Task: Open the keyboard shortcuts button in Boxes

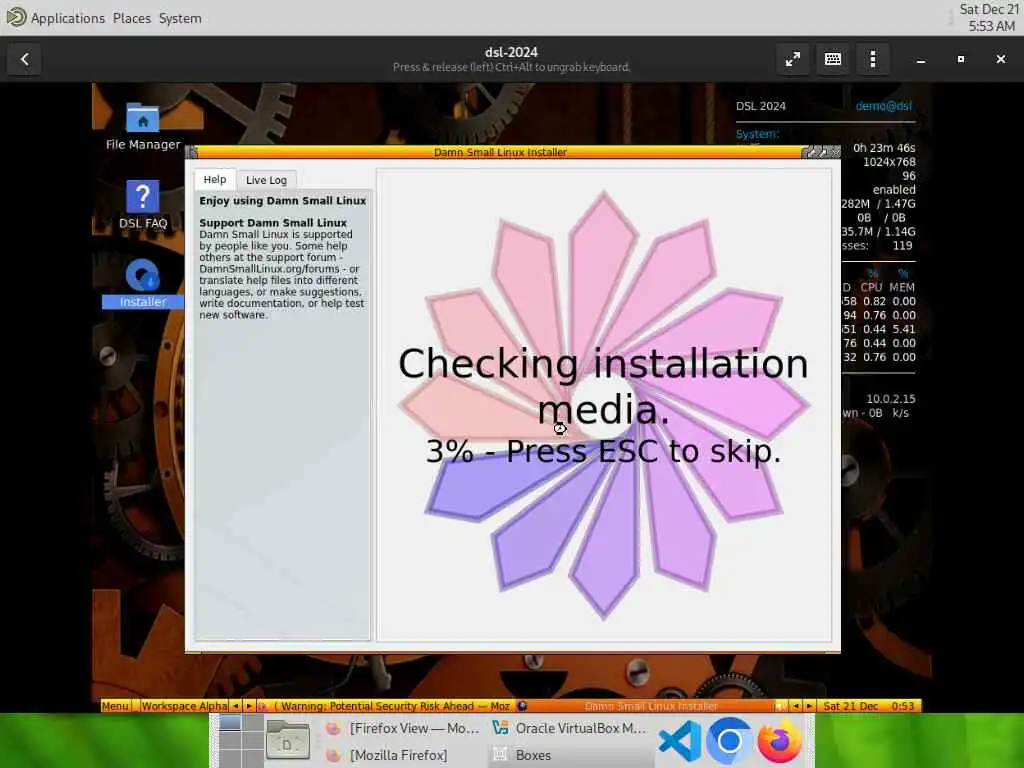Action: (x=833, y=59)
